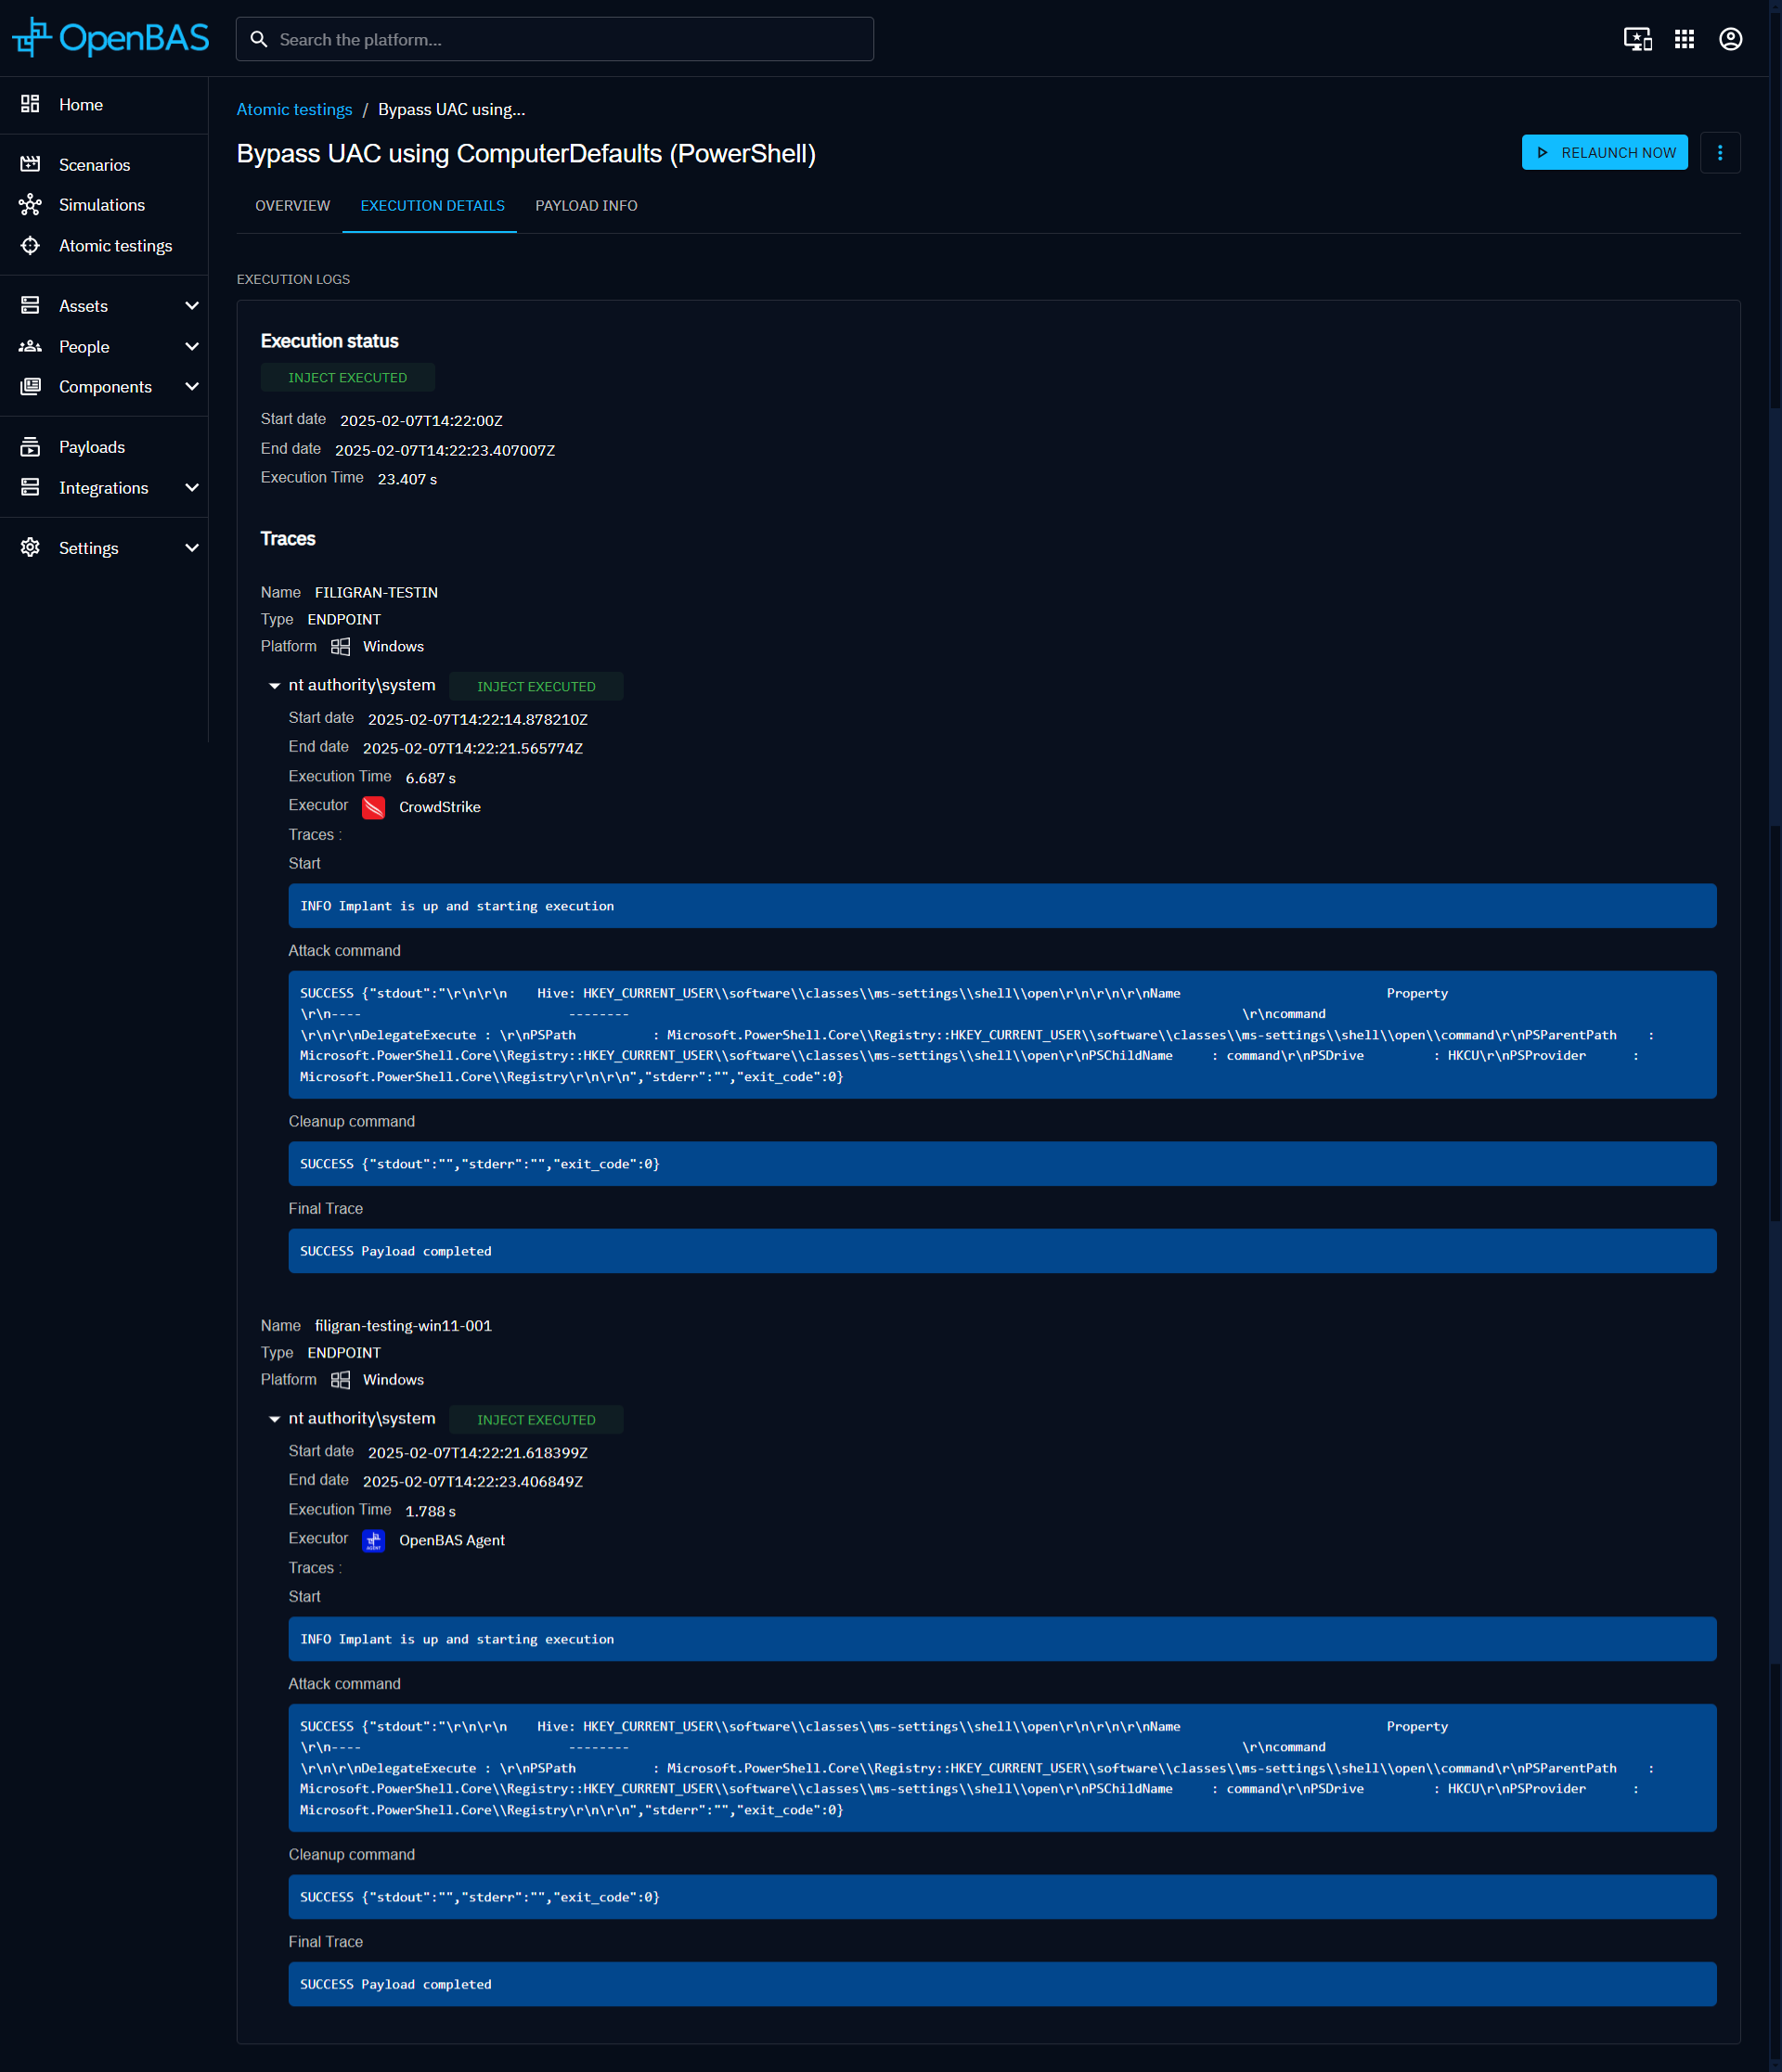
Task: Open the three-dot more options menu
Action: pyautogui.click(x=1719, y=153)
